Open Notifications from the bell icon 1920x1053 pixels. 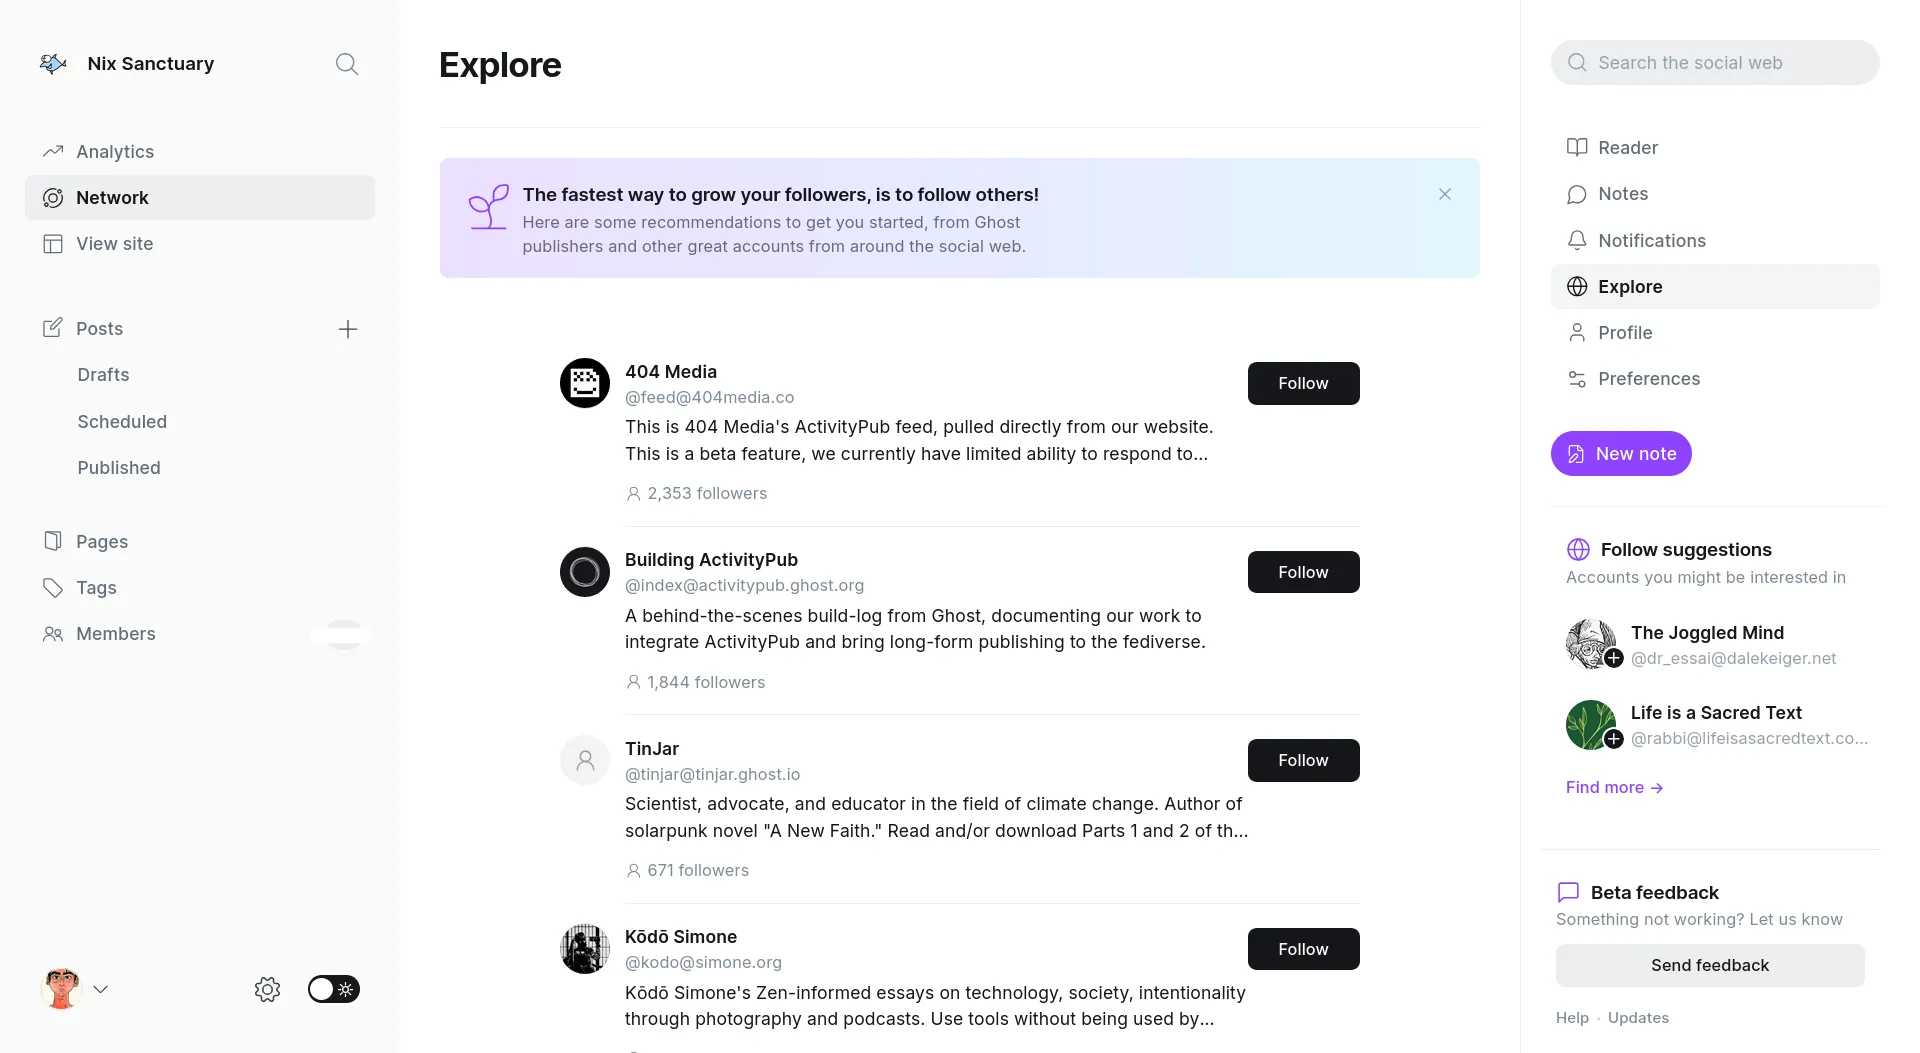click(x=1577, y=240)
